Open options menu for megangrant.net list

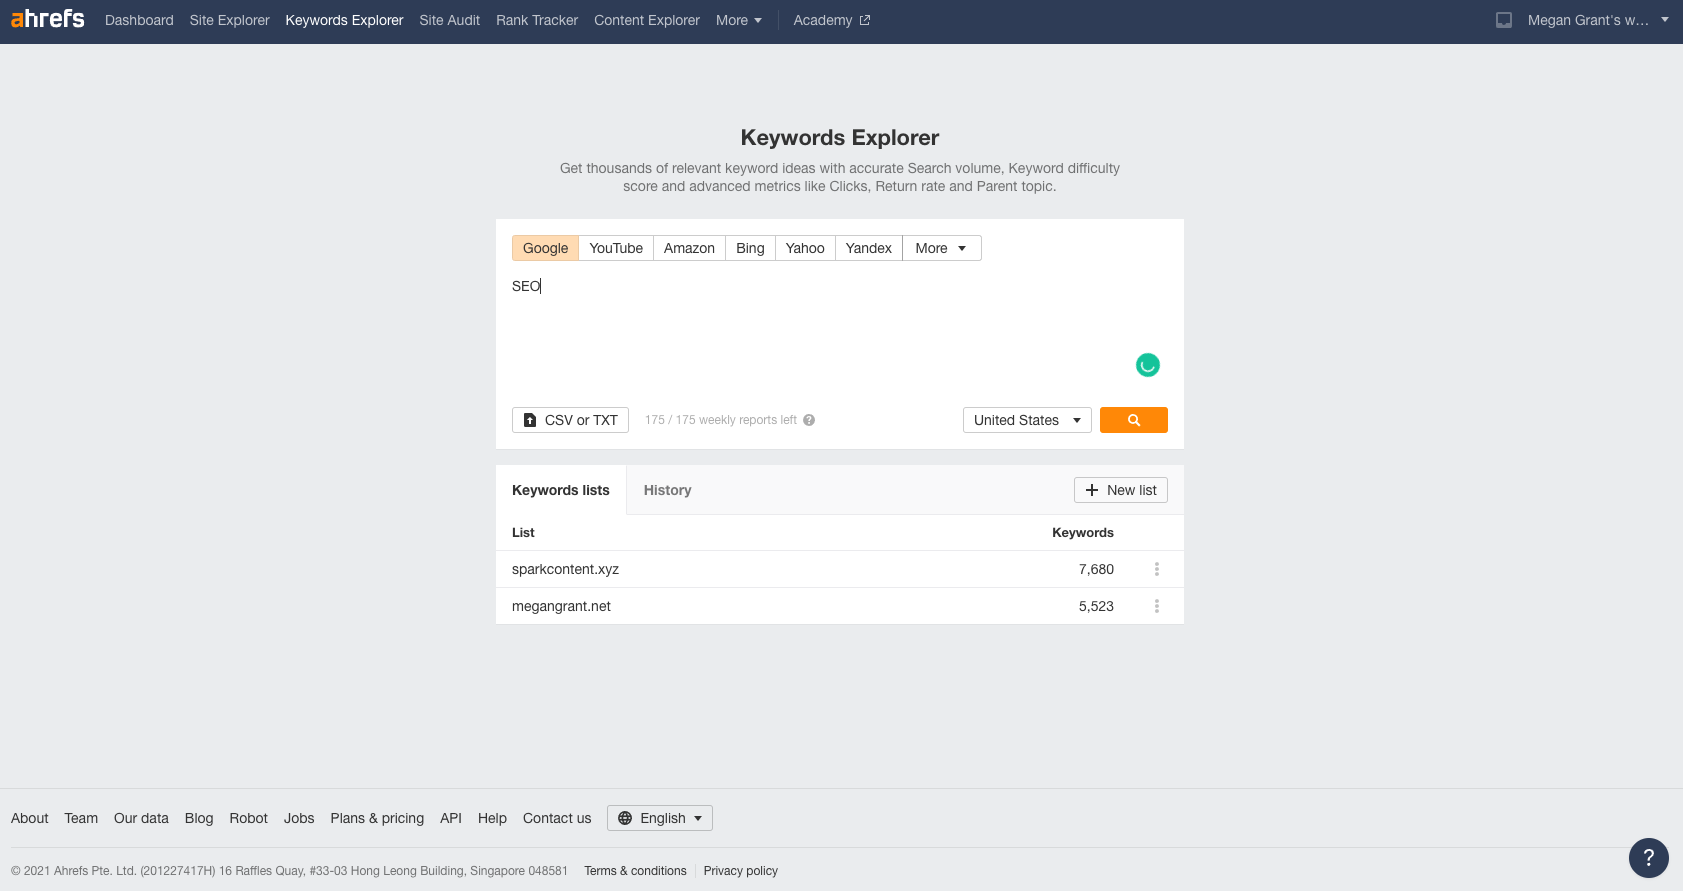(x=1157, y=606)
